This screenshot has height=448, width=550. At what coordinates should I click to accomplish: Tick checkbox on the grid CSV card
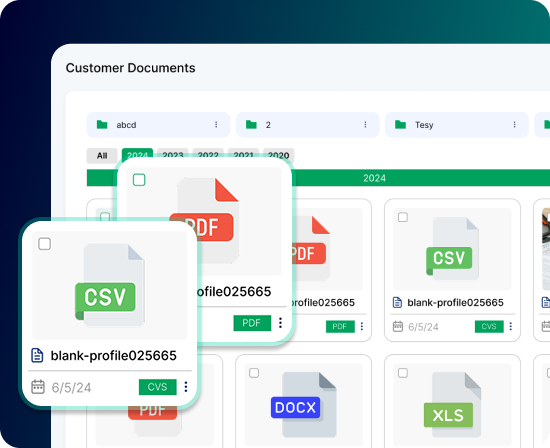403,217
